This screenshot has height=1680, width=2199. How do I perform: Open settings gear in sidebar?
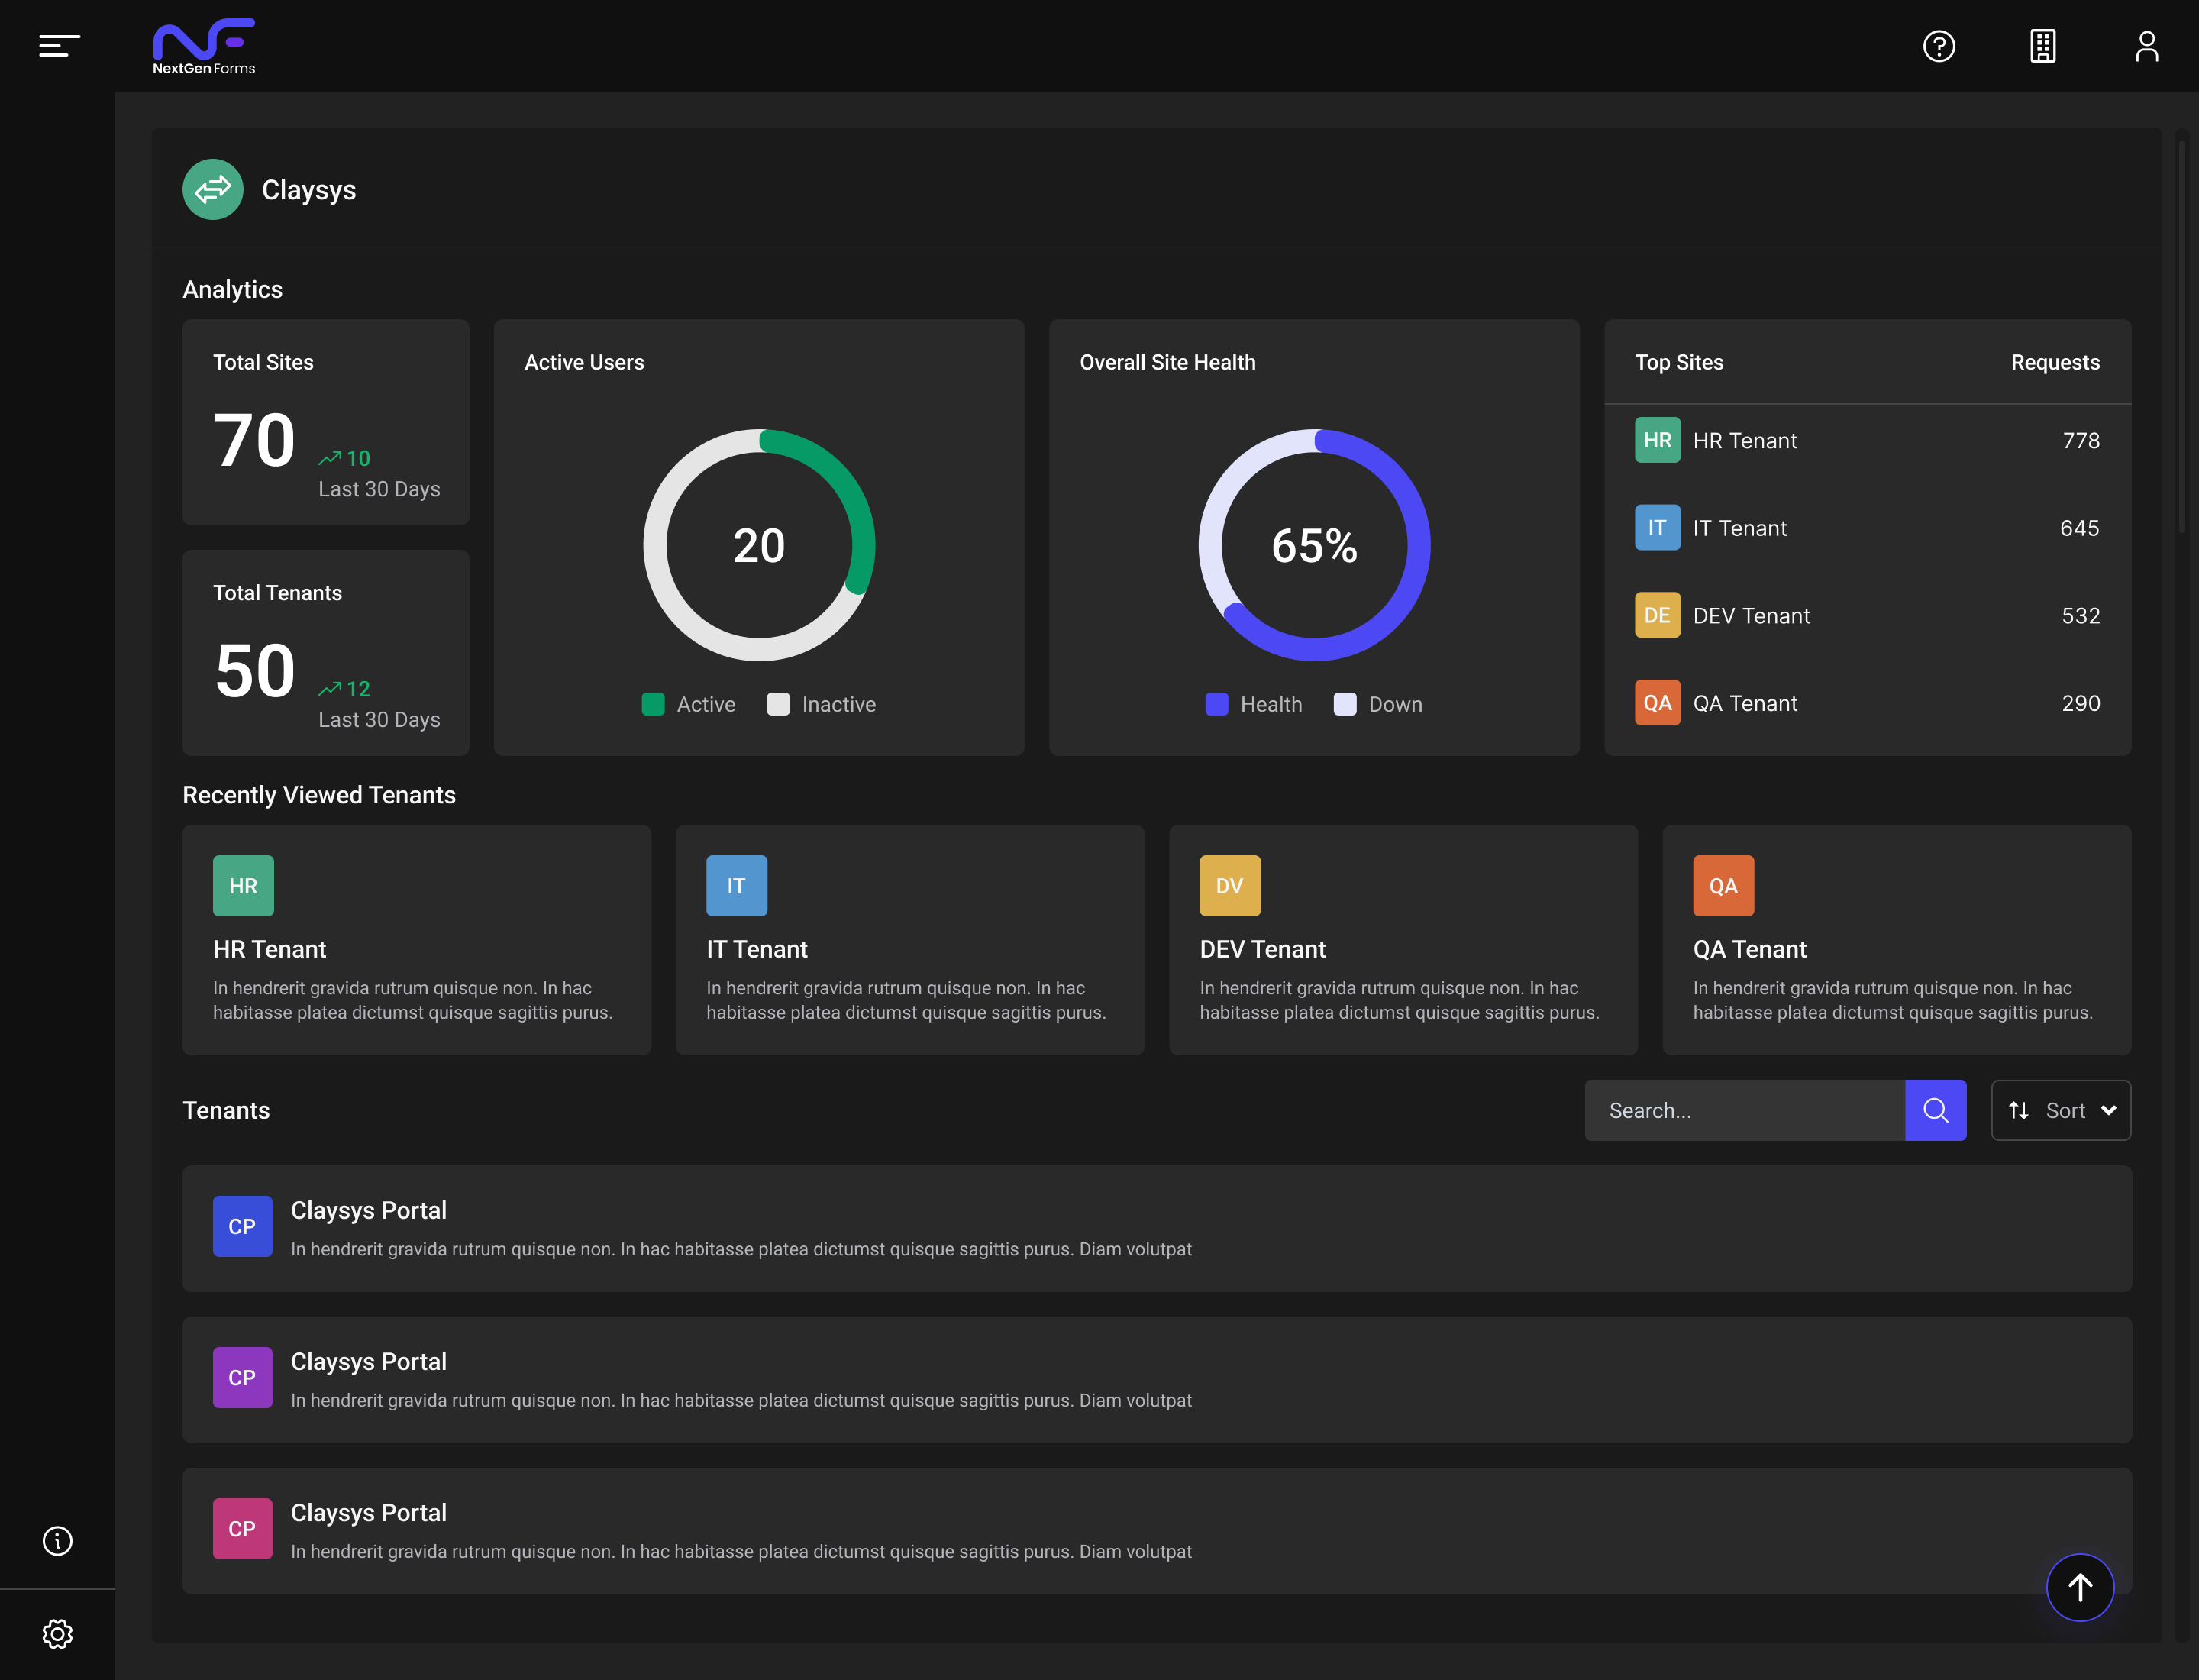(58, 1634)
